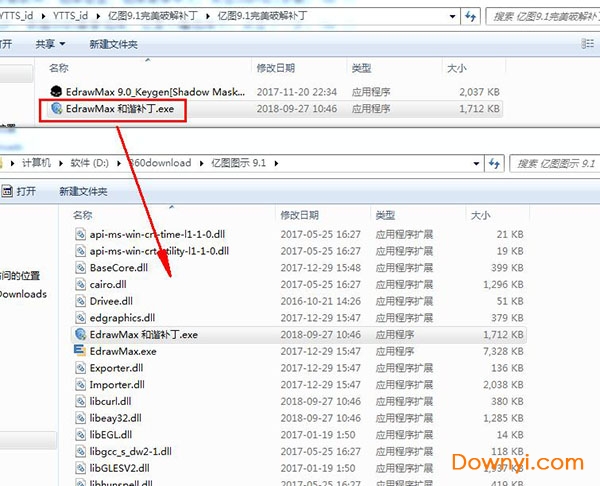Select the BaseCore.dll file name
Screen dimensions: 600x486
click(x=119, y=267)
